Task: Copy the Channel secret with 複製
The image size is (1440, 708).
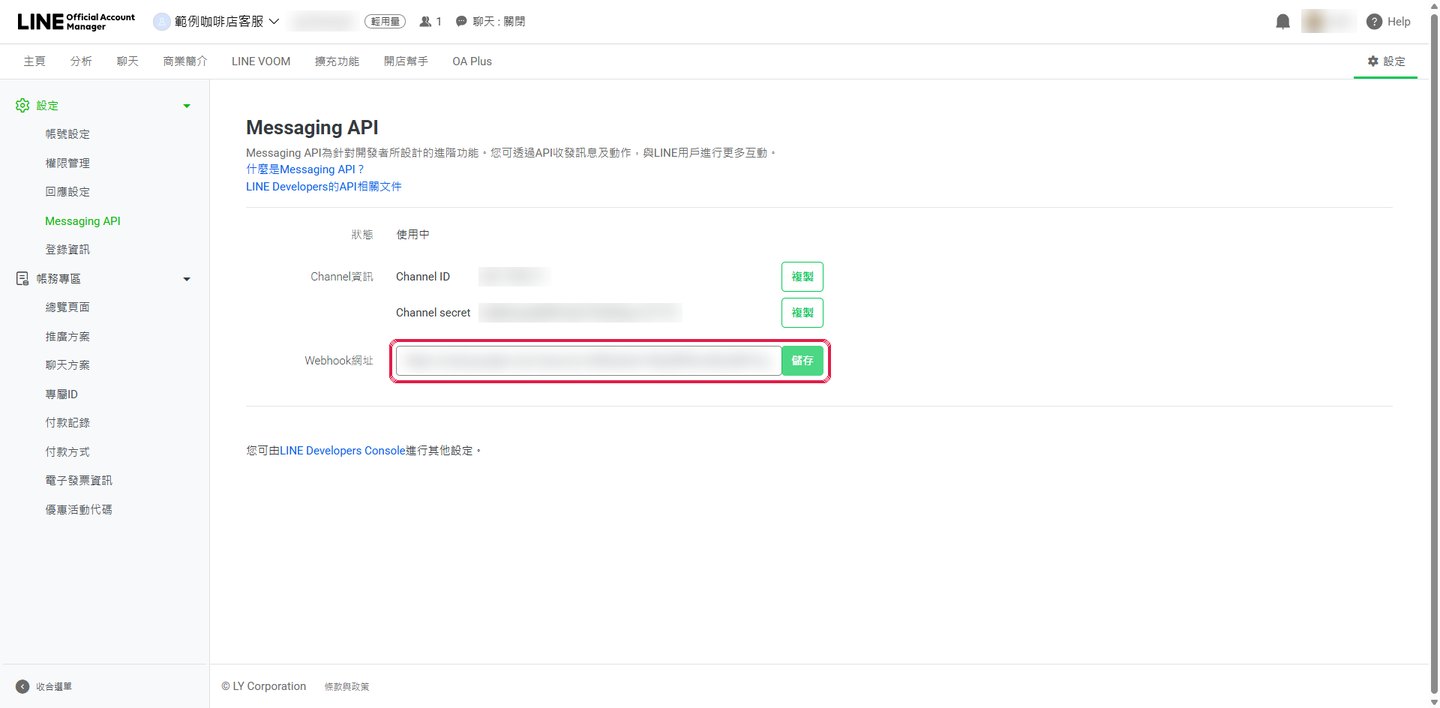Action: click(x=802, y=312)
